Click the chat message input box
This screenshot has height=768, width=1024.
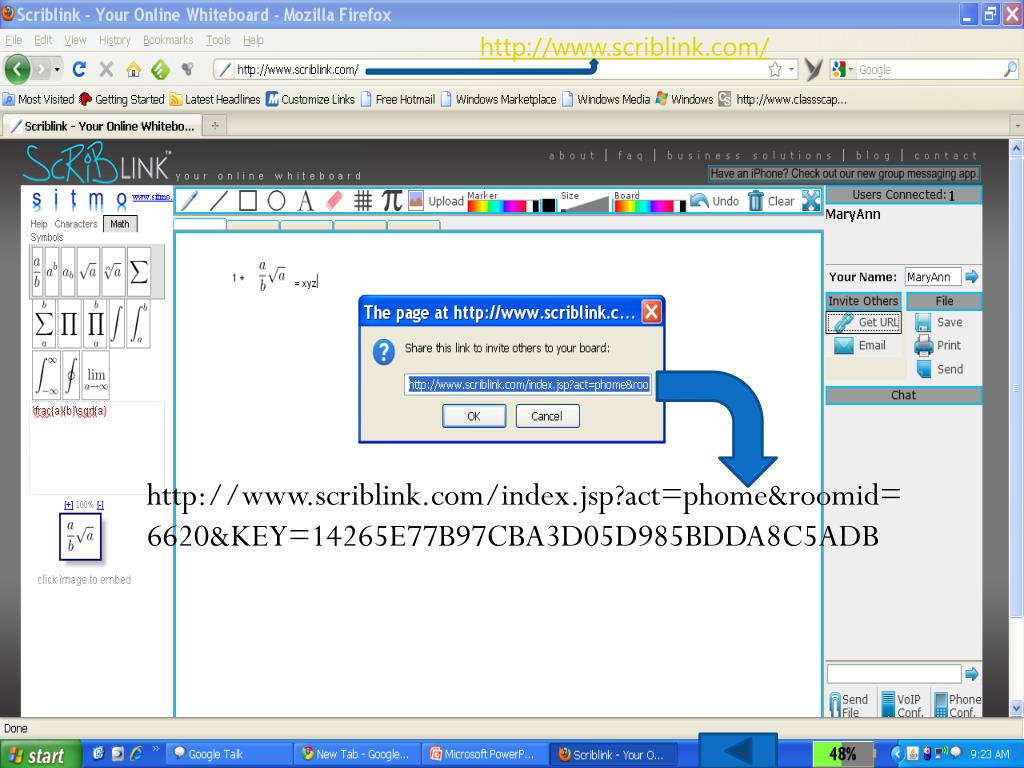tap(894, 673)
